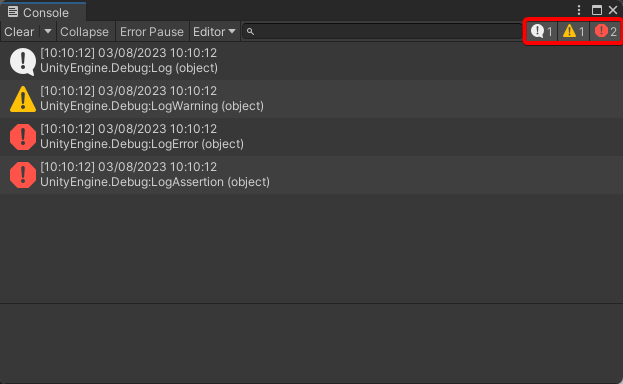This screenshot has width=623, height=384.
Task: Clear the console log
Action: click(x=19, y=31)
